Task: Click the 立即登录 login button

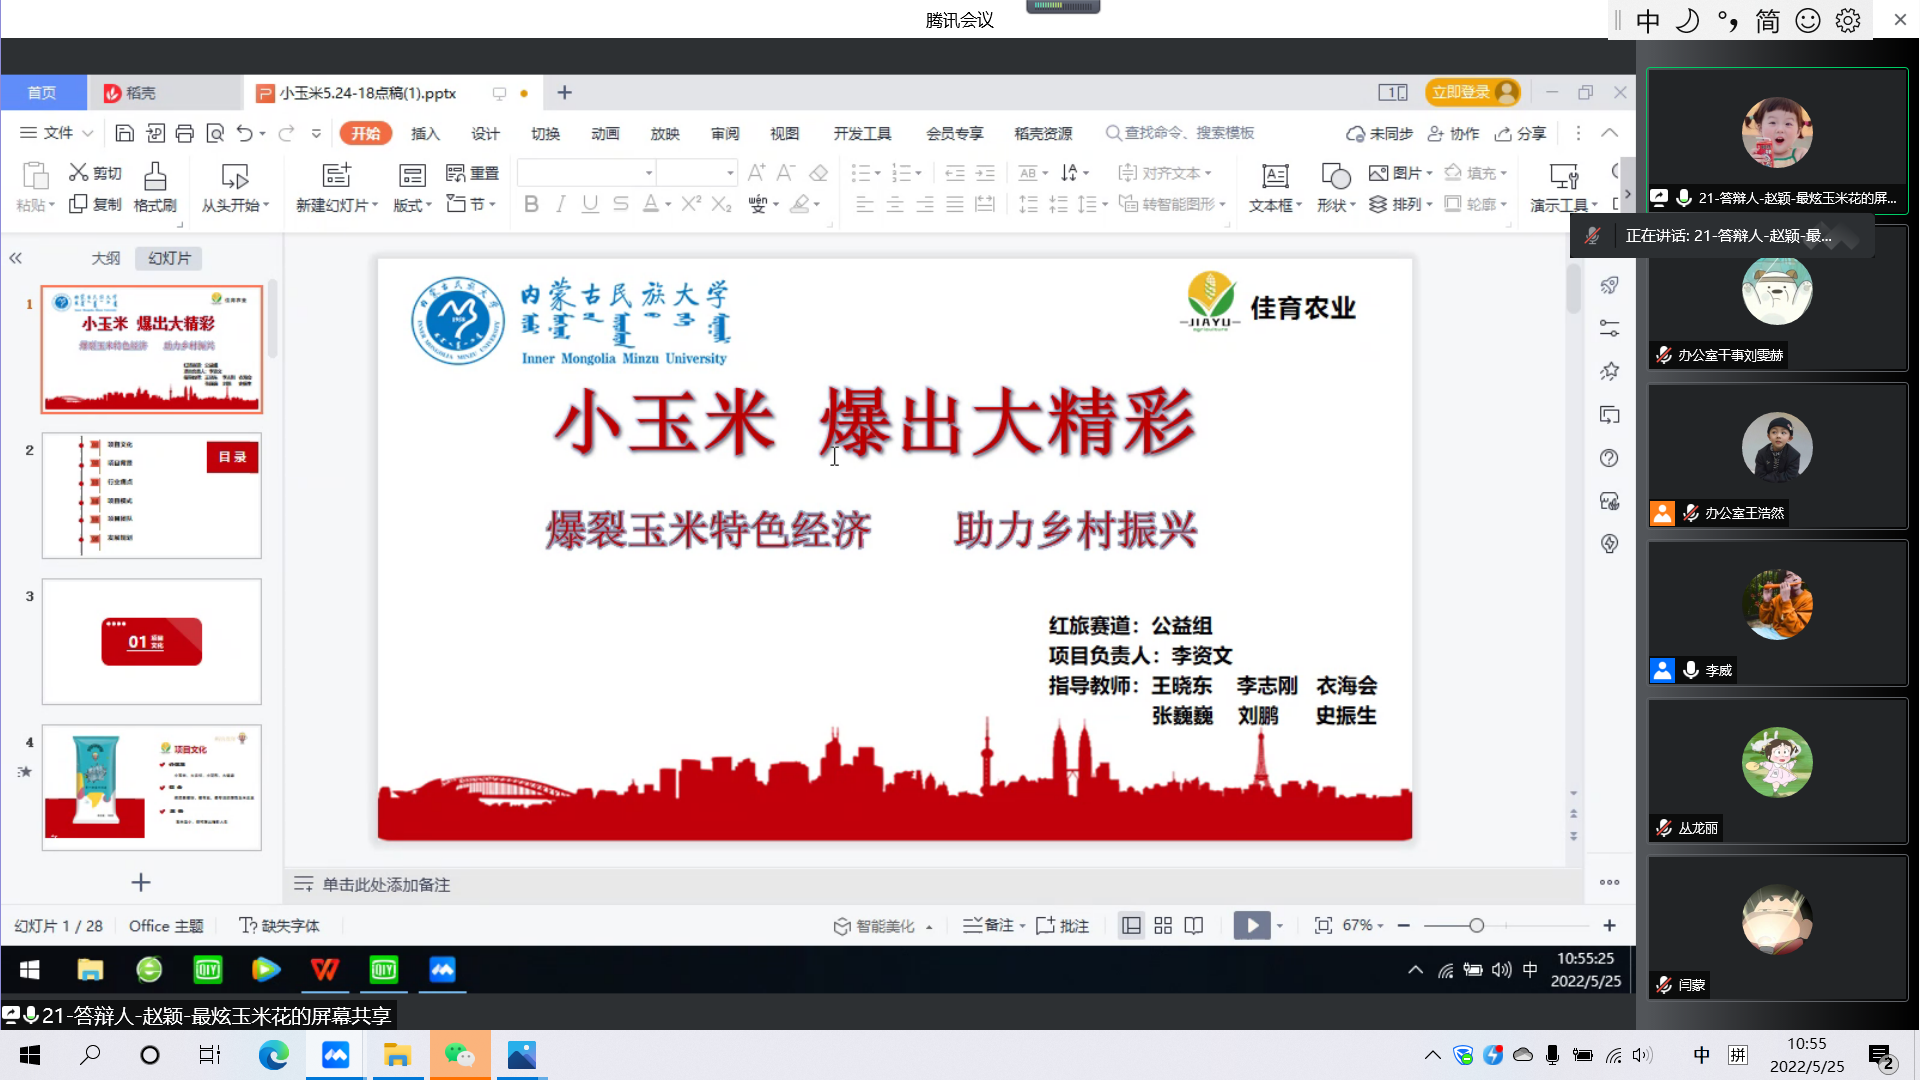Action: [1473, 92]
